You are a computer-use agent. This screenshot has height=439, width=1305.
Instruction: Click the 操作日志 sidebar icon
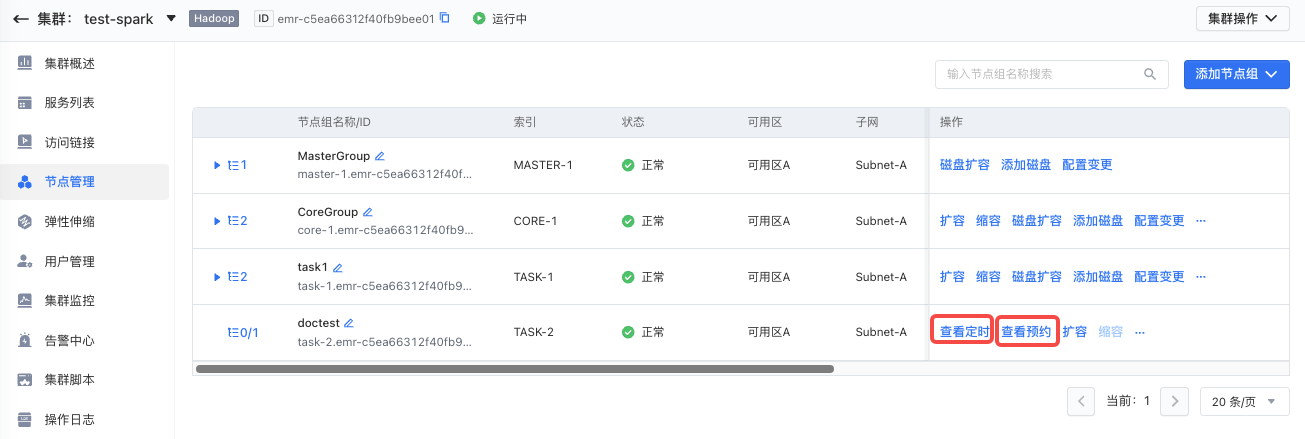pos(25,419)
